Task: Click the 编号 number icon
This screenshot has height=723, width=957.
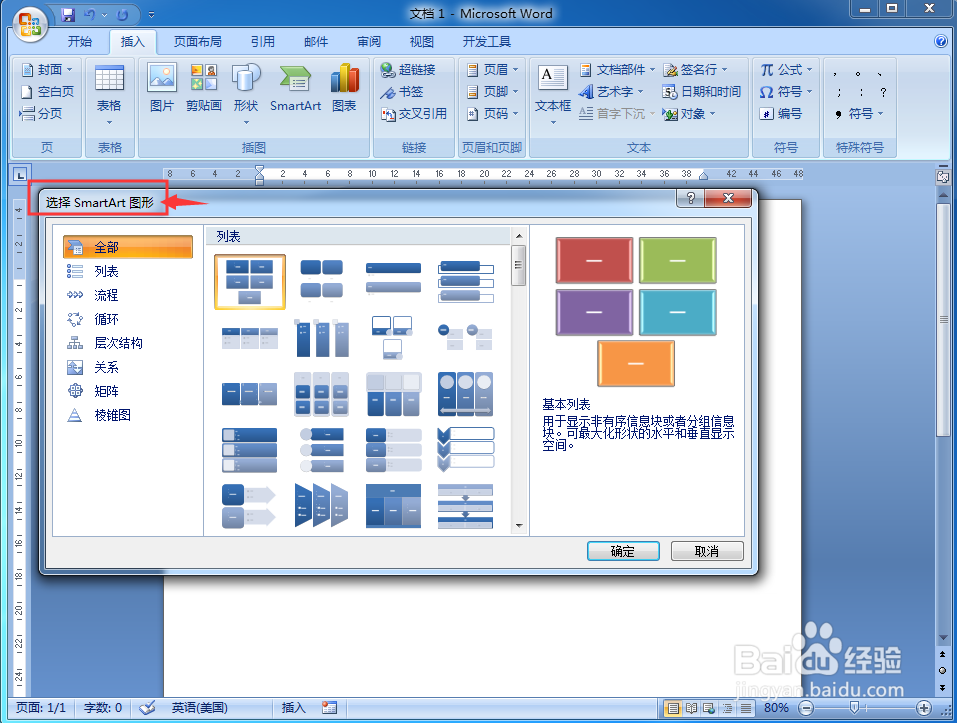Action: [x=781, y=114]
